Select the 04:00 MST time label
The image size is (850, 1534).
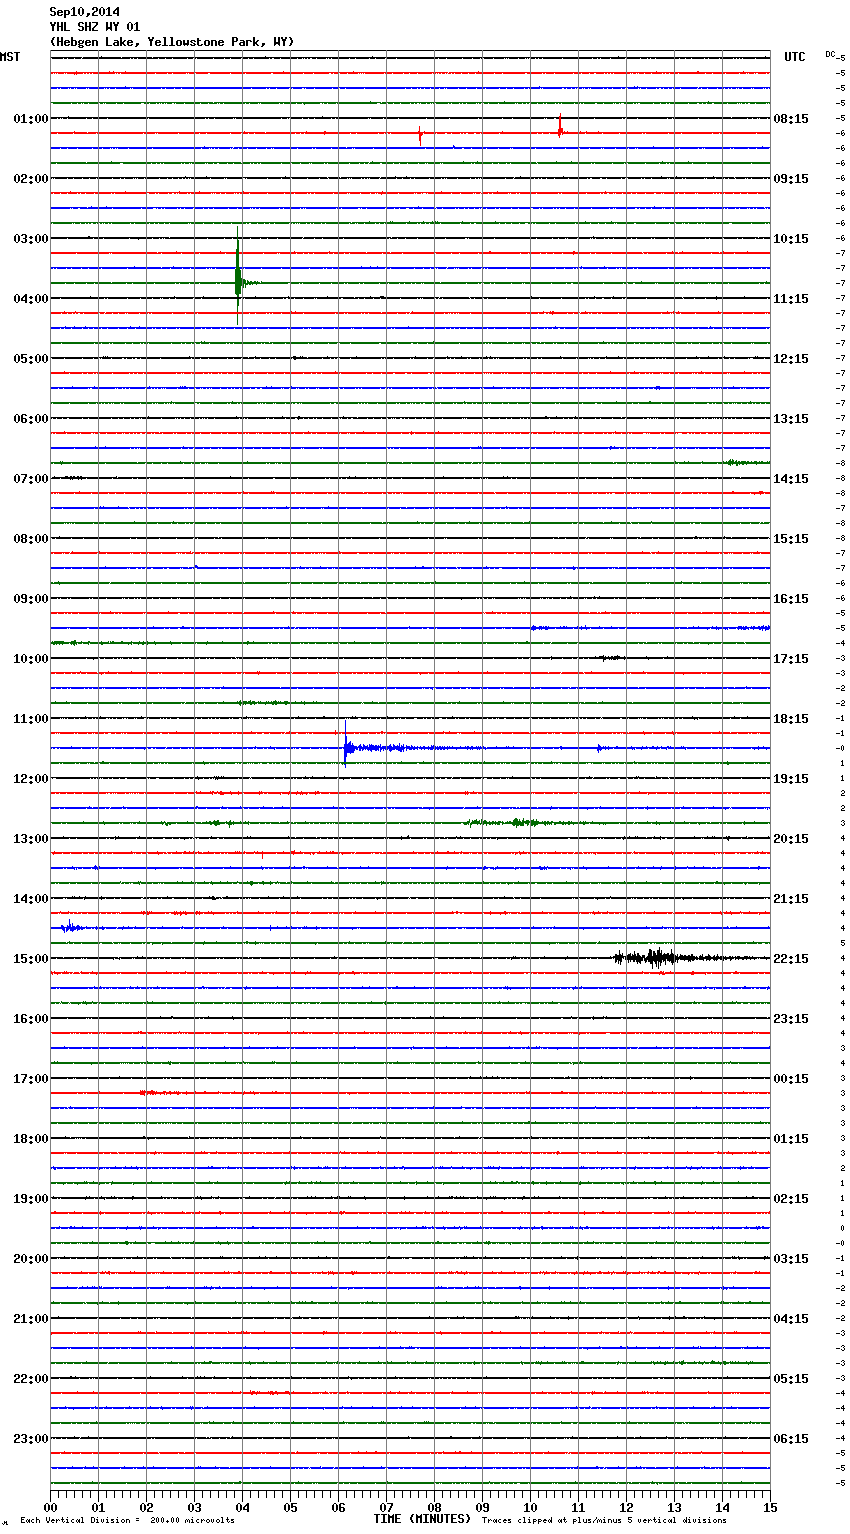tap(31, 299)
